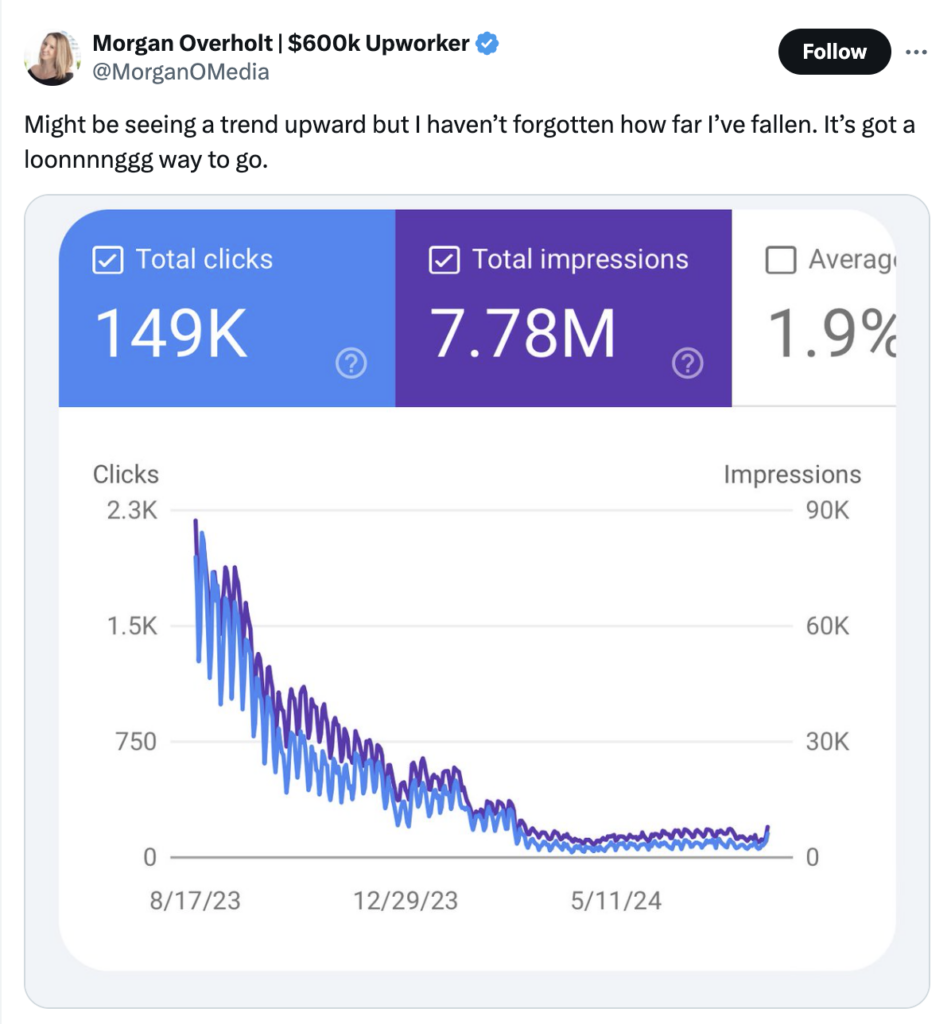Click the 12/29/23 date label on chart
The height and width of the screenshot is (1024, 951).
[405, 901]
